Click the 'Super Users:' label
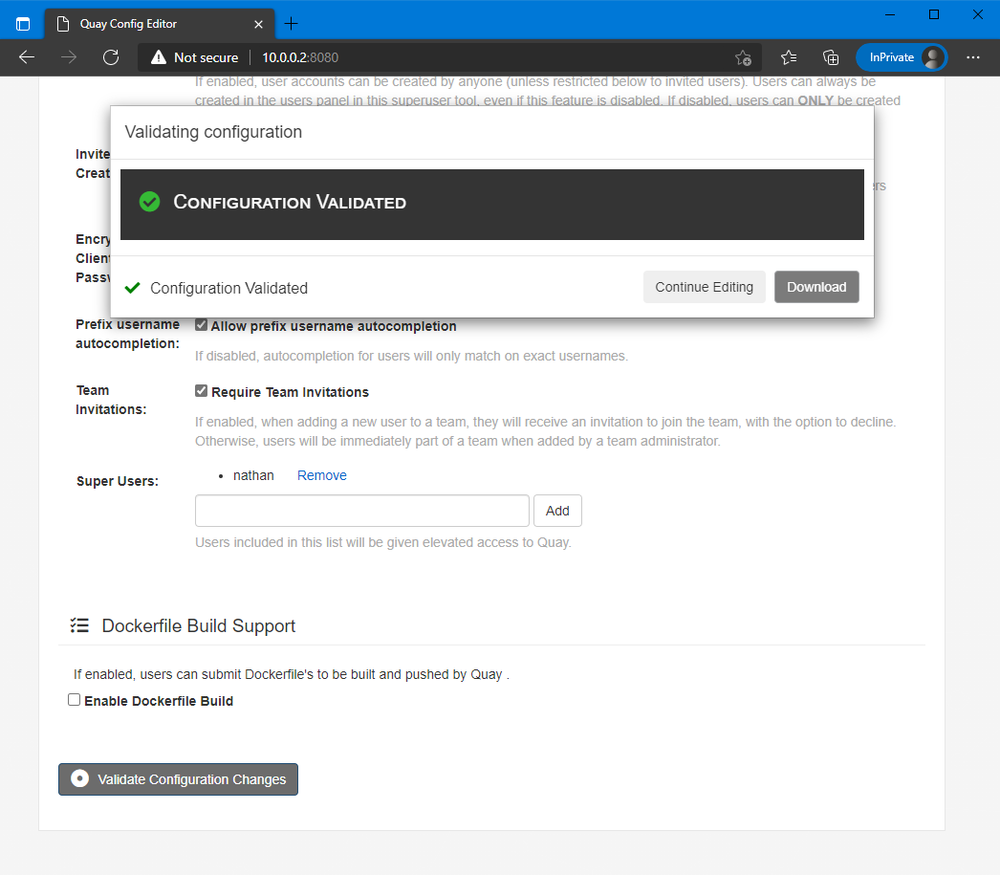1000x875 pixels. 117,482
